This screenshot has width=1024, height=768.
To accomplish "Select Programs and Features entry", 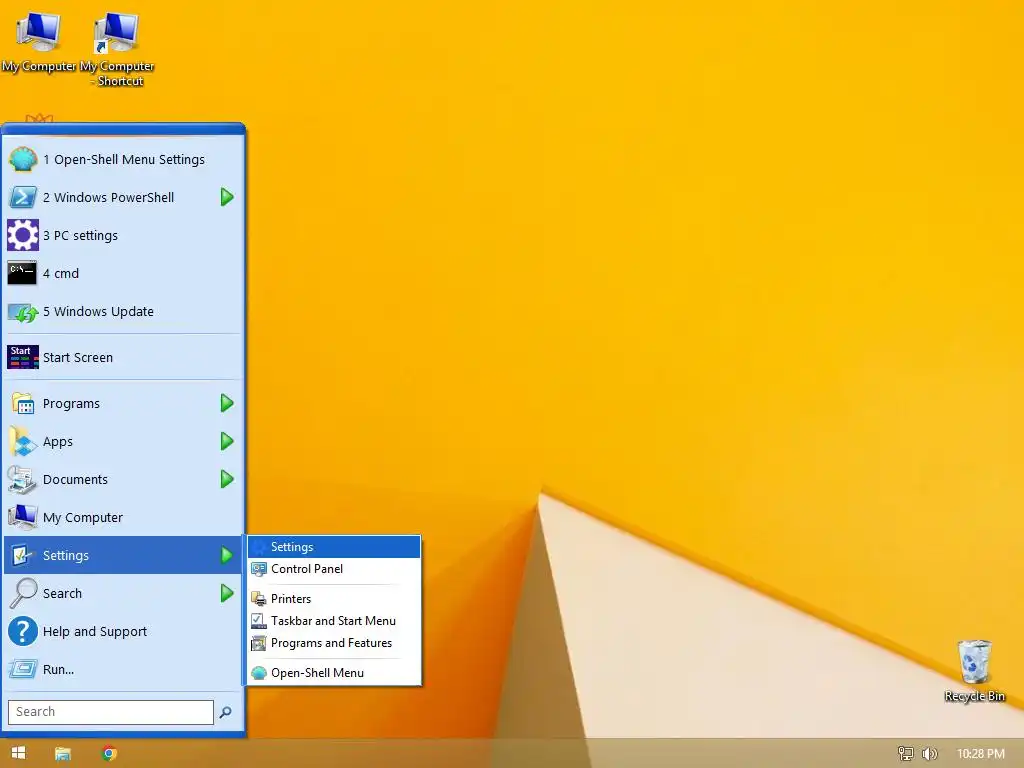I will point(334,643).
